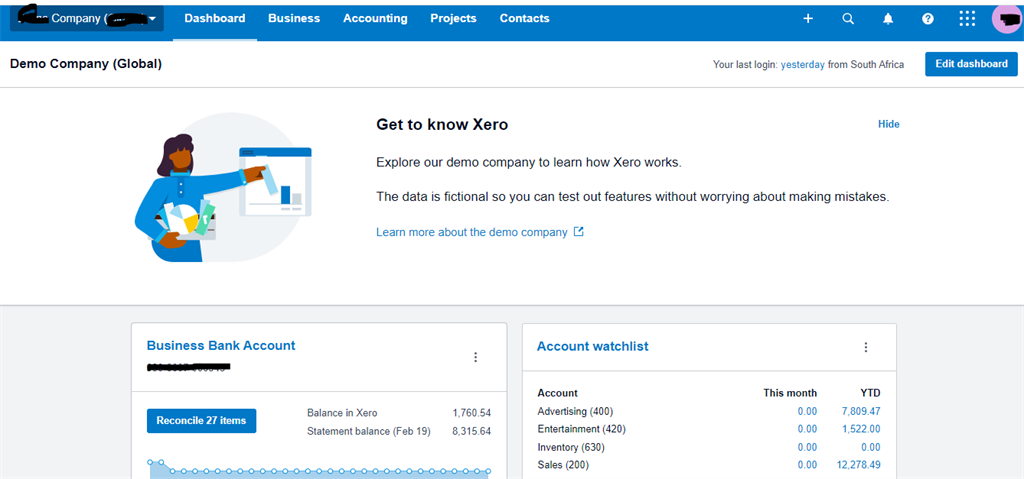Click the demo company illustration image
The height and width of the screenshot is (479, 1024).
pyautogui.click(x=223, y=188)
